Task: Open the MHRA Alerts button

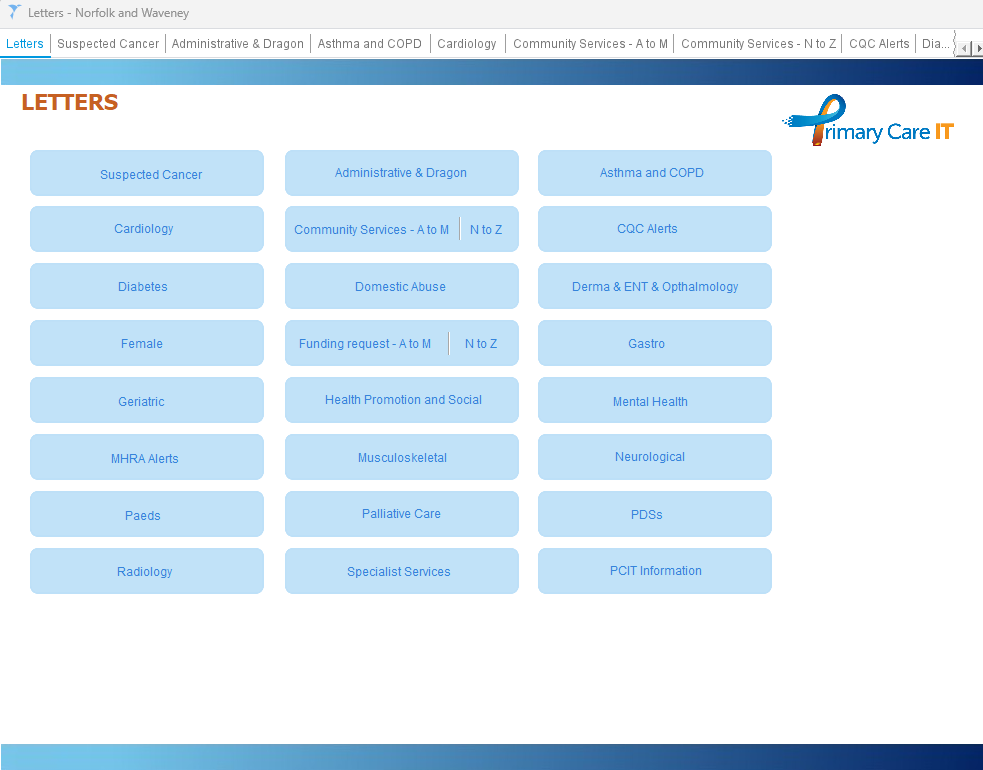Action: click(x=146, y=458)
